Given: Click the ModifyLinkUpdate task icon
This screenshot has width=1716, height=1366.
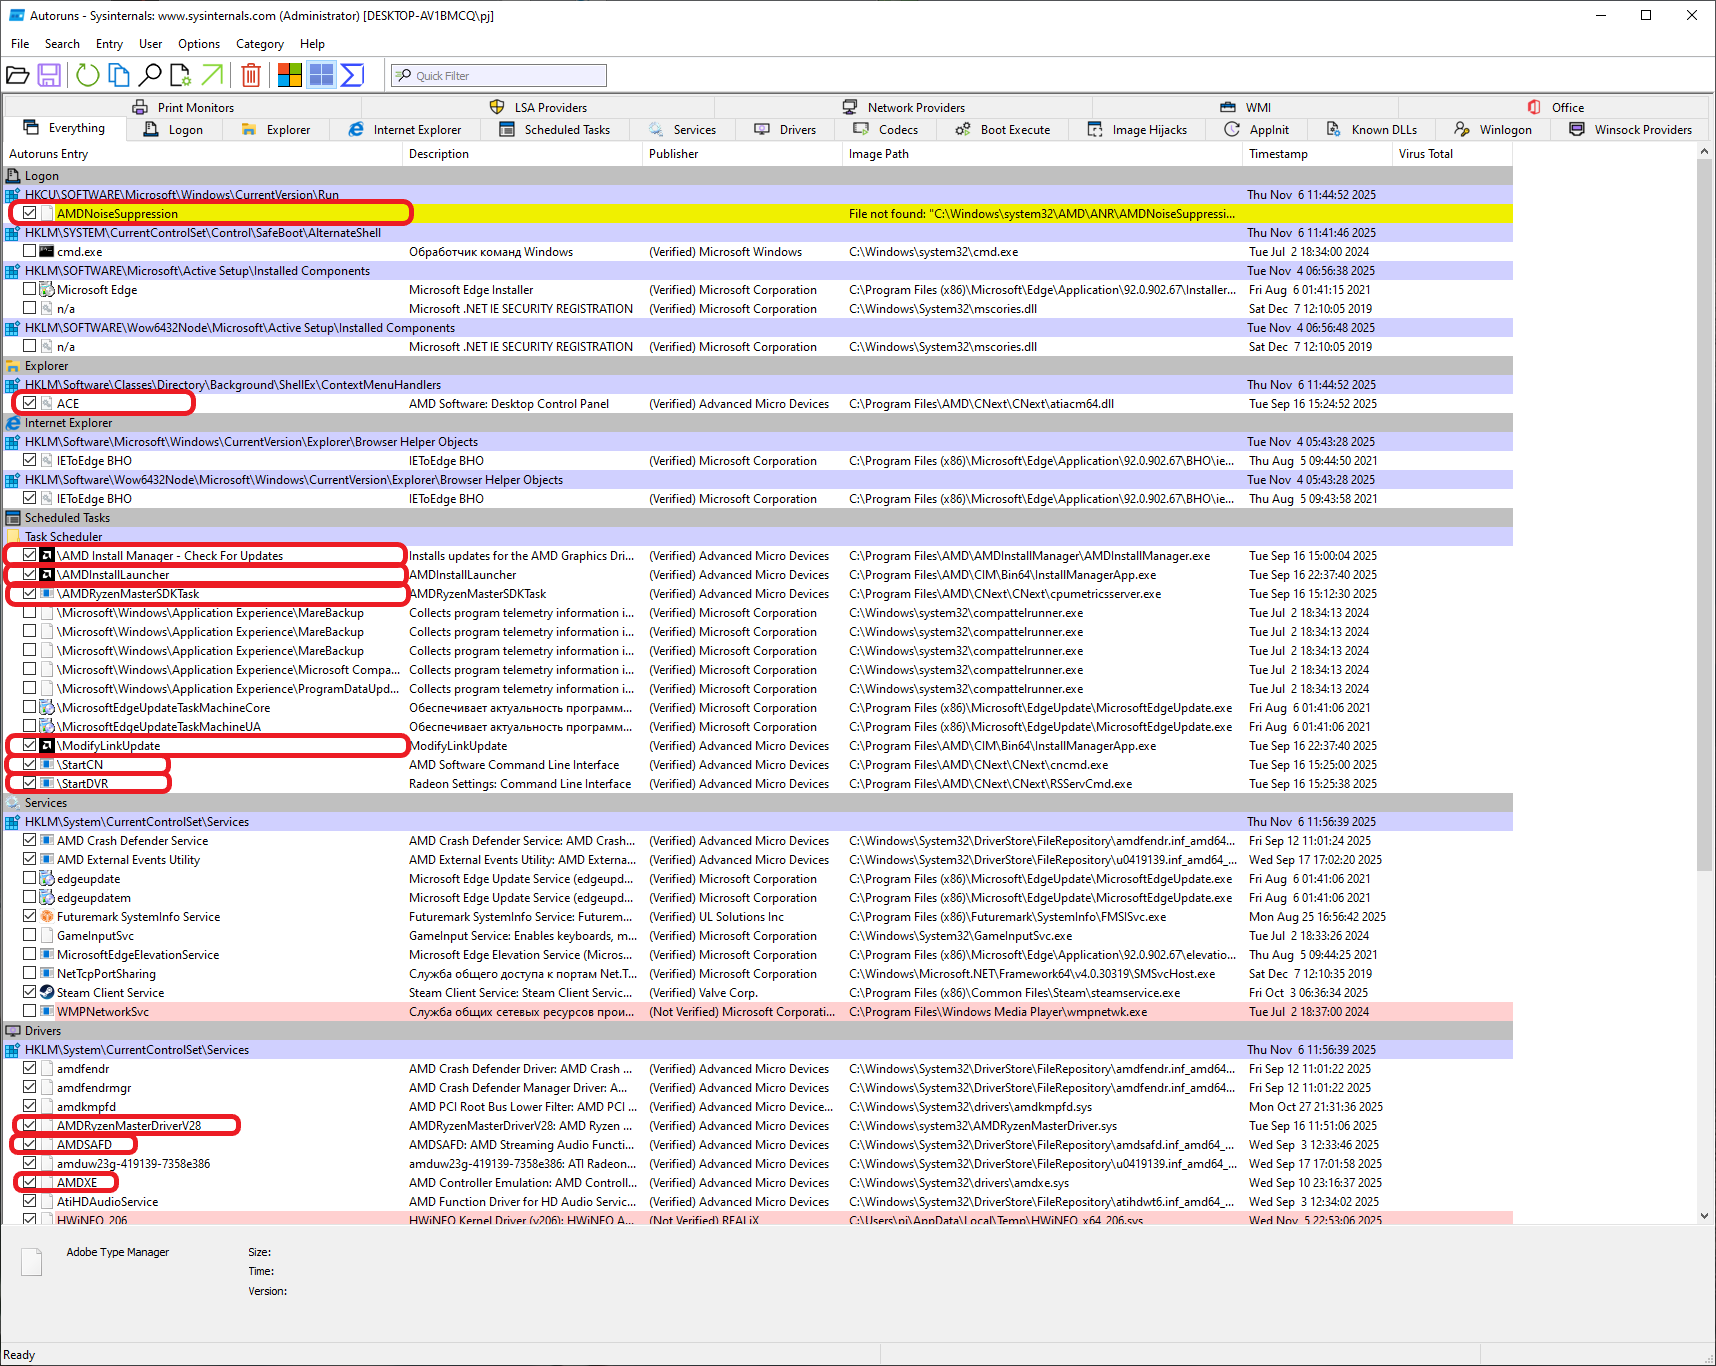Looking at the screenshot, I should [x=47, y=746].
